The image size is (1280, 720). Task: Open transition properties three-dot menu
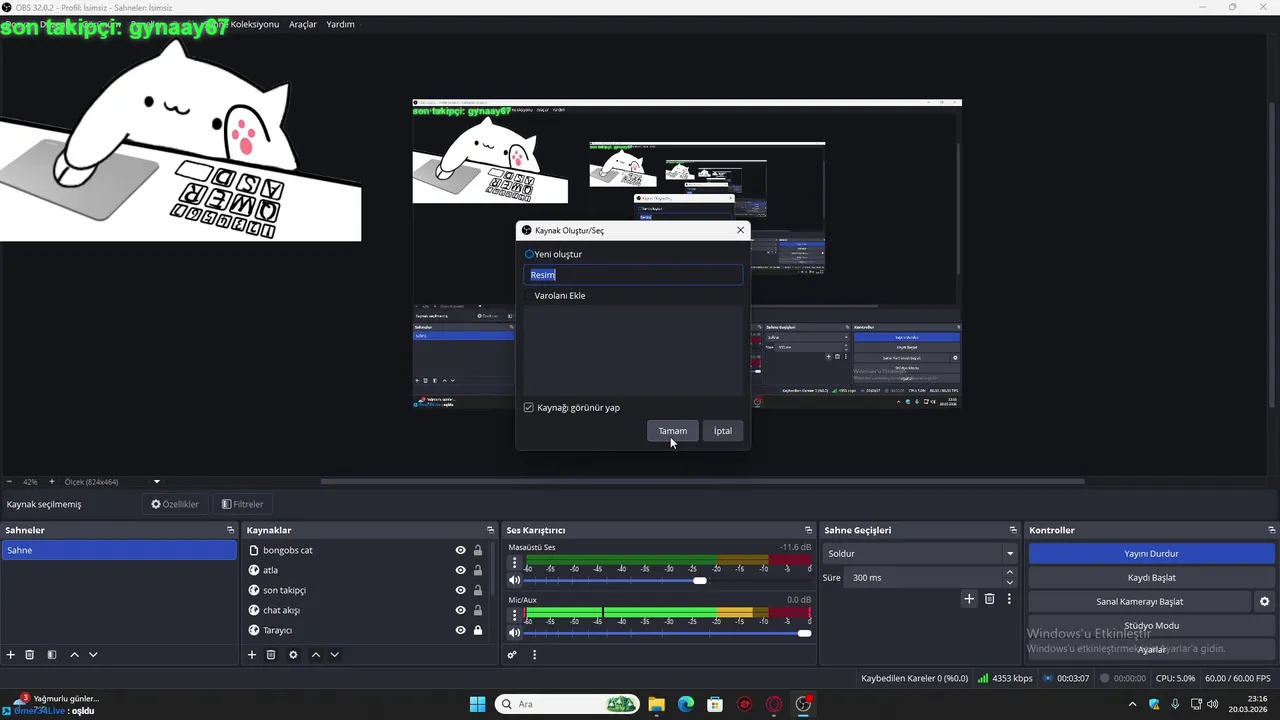pyautogui.click(x=1009, y=599)
